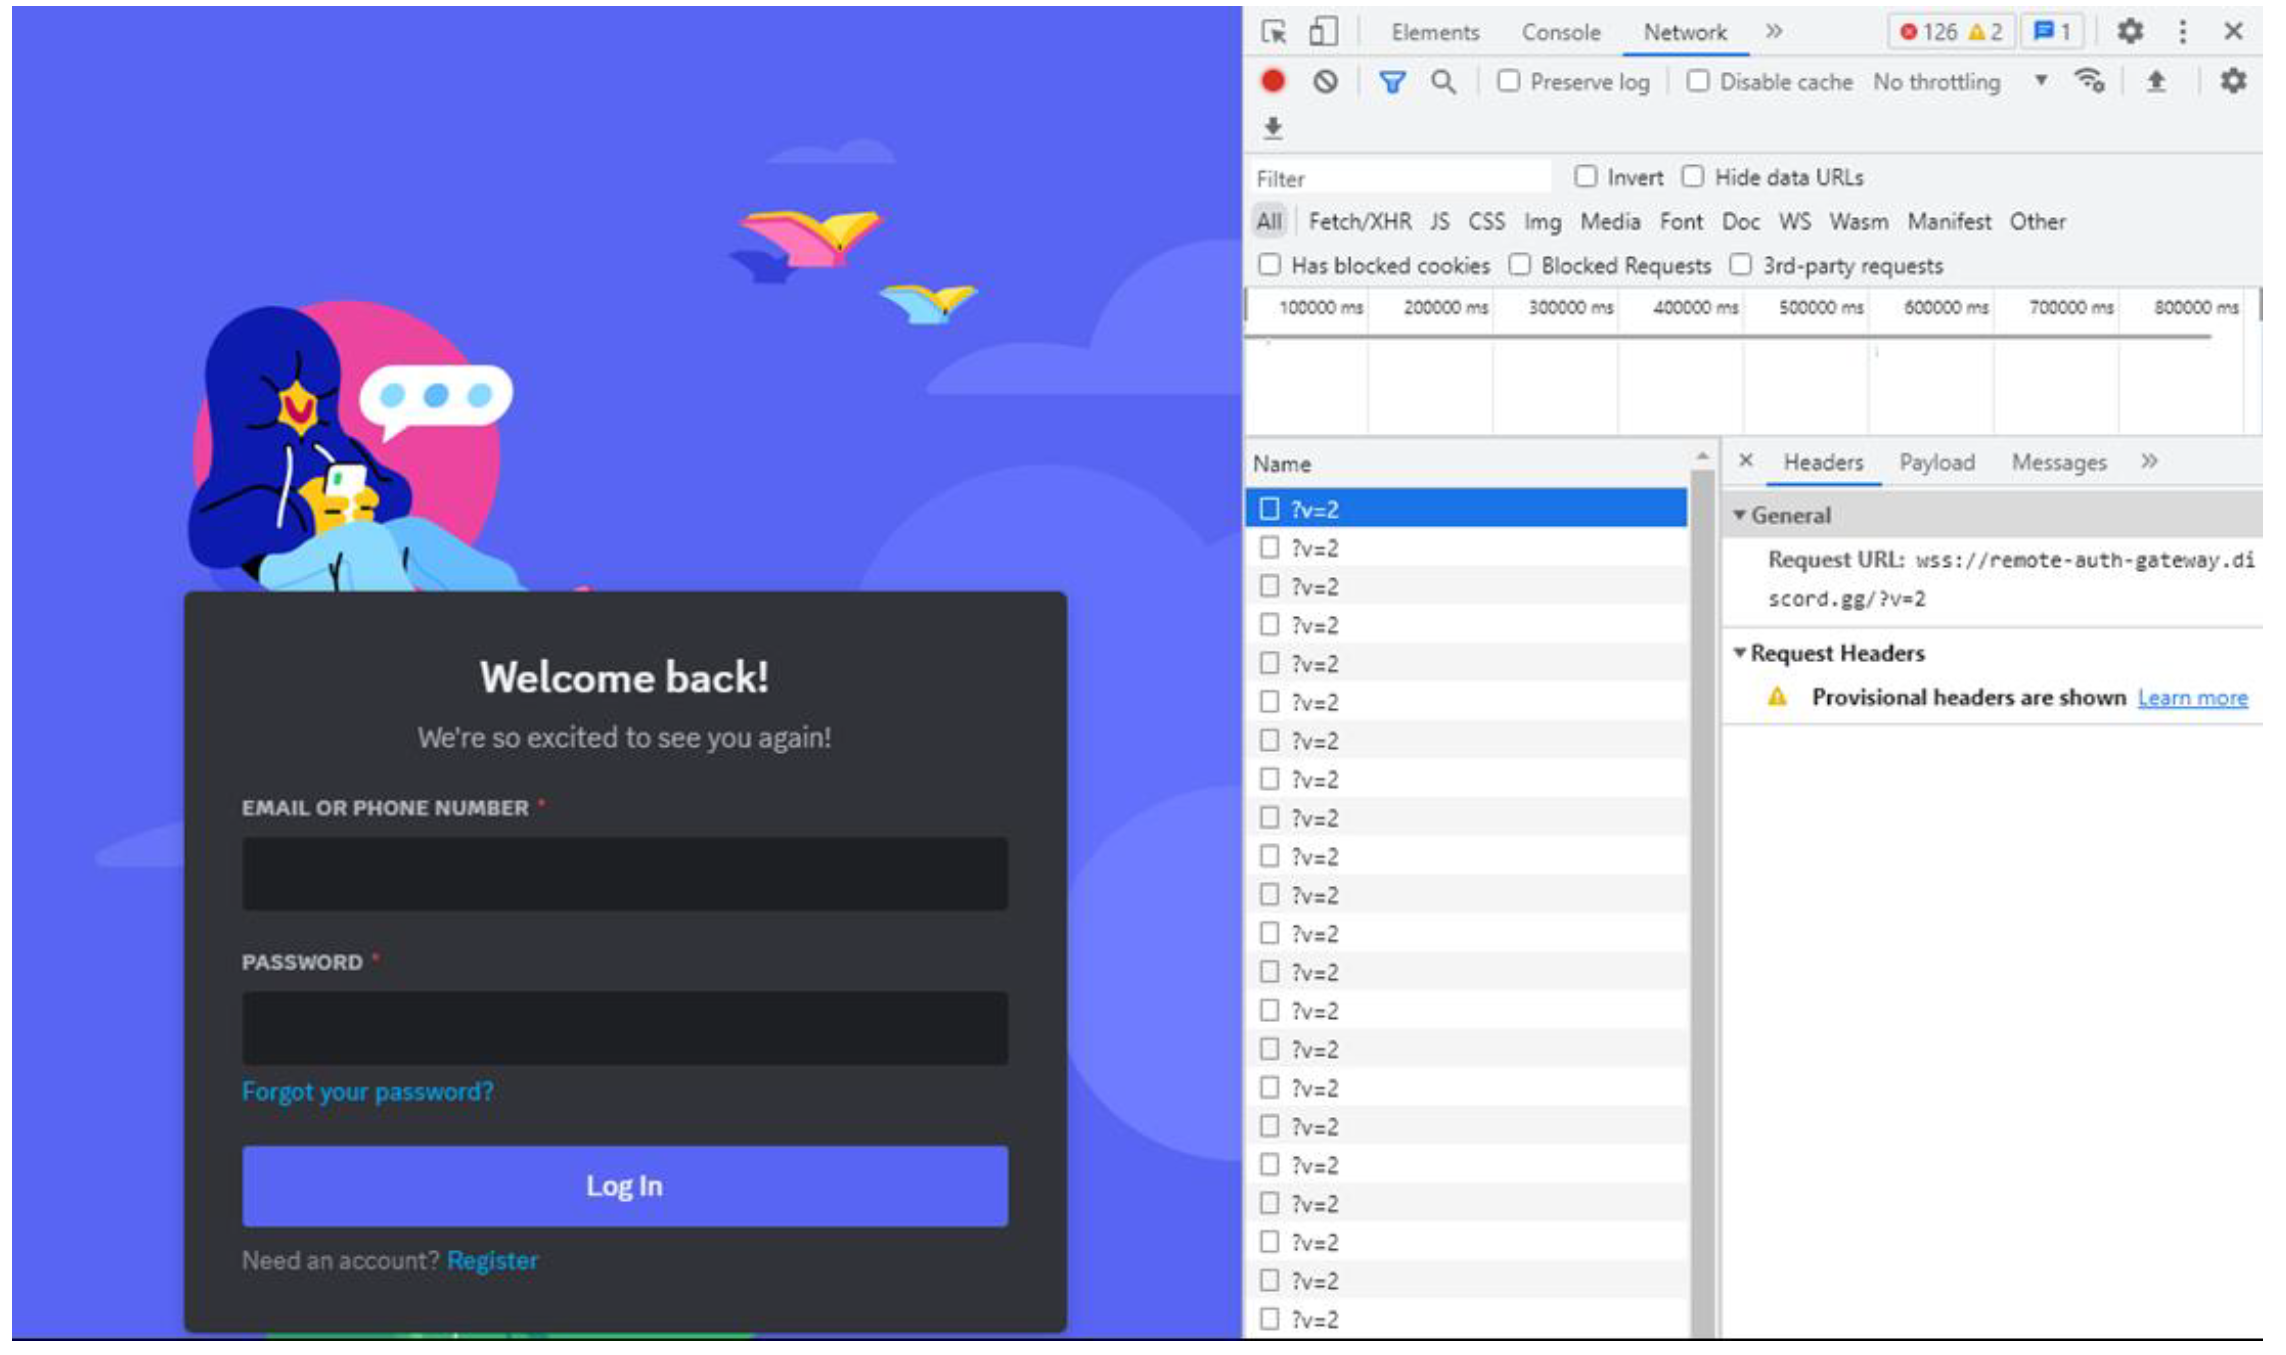Click the import HAR upload icon
This screenshot has width=2286, height=1355.
[x=2156, y=81]
